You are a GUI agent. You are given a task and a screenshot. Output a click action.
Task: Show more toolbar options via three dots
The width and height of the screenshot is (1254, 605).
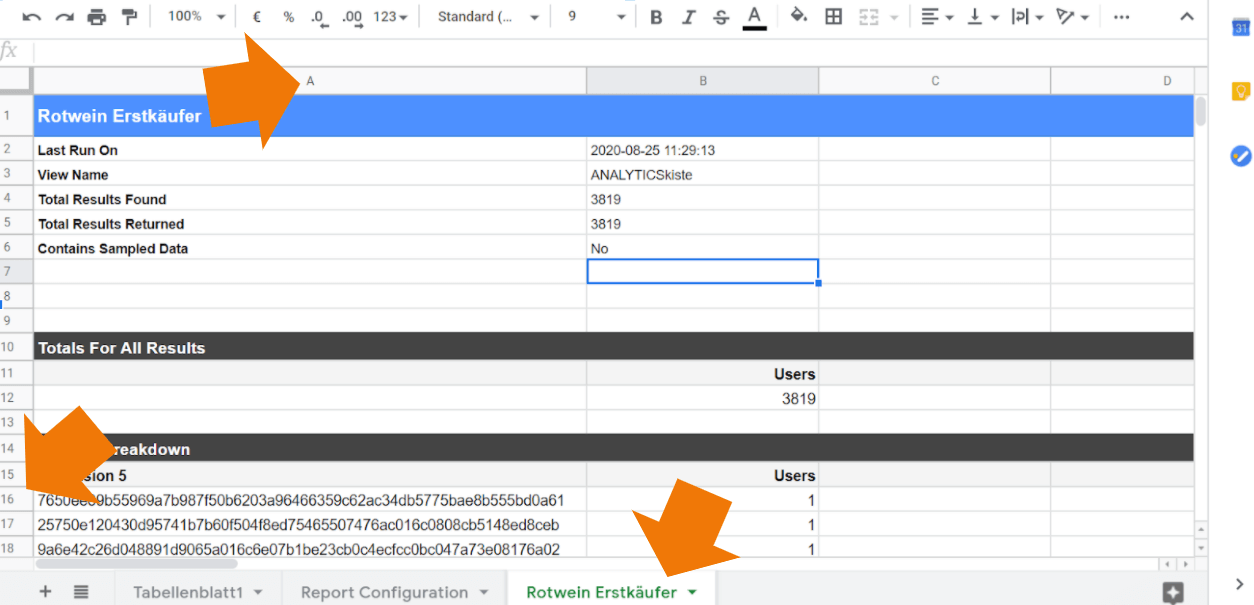[x=1122, y=17]
